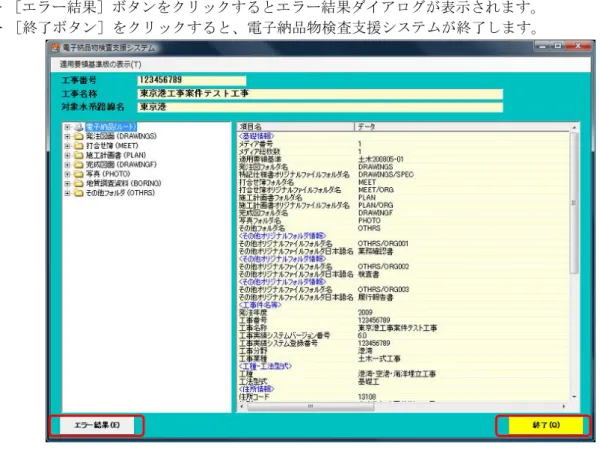
Task: Open the 適用要領基準版の表示(T) menu
Action: pos(100,64)
